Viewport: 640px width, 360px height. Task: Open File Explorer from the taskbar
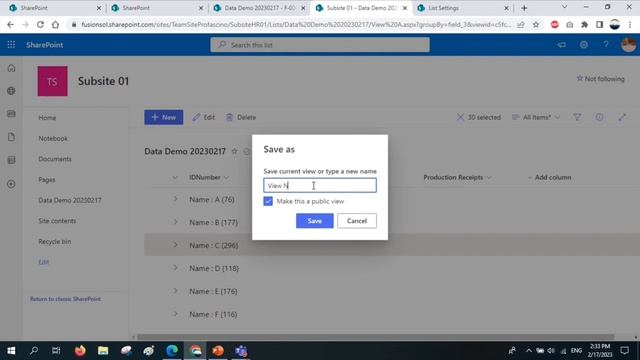click(x=103, y=351)
